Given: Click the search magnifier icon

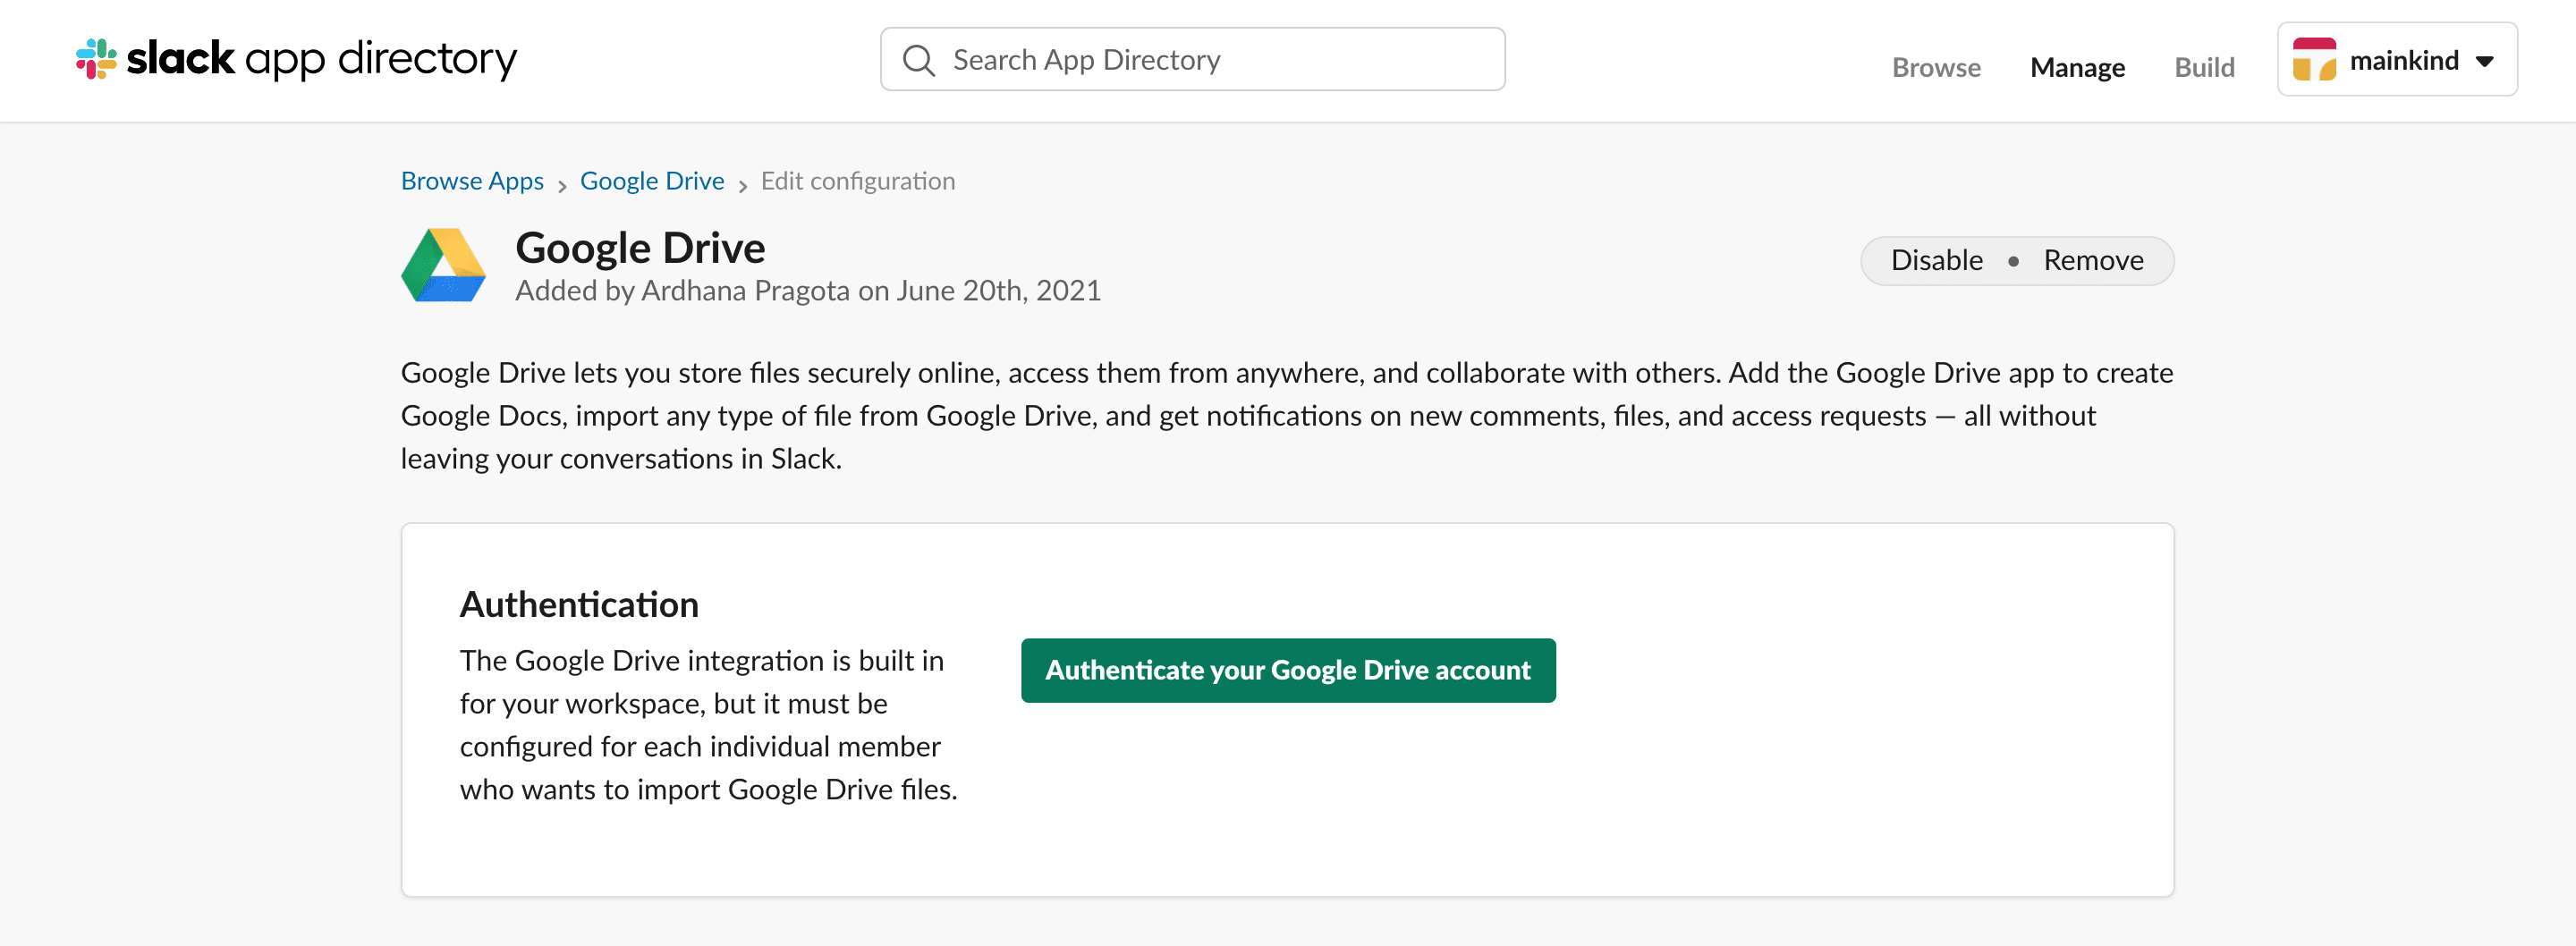Looking at the screenshot, I should 918,60.
